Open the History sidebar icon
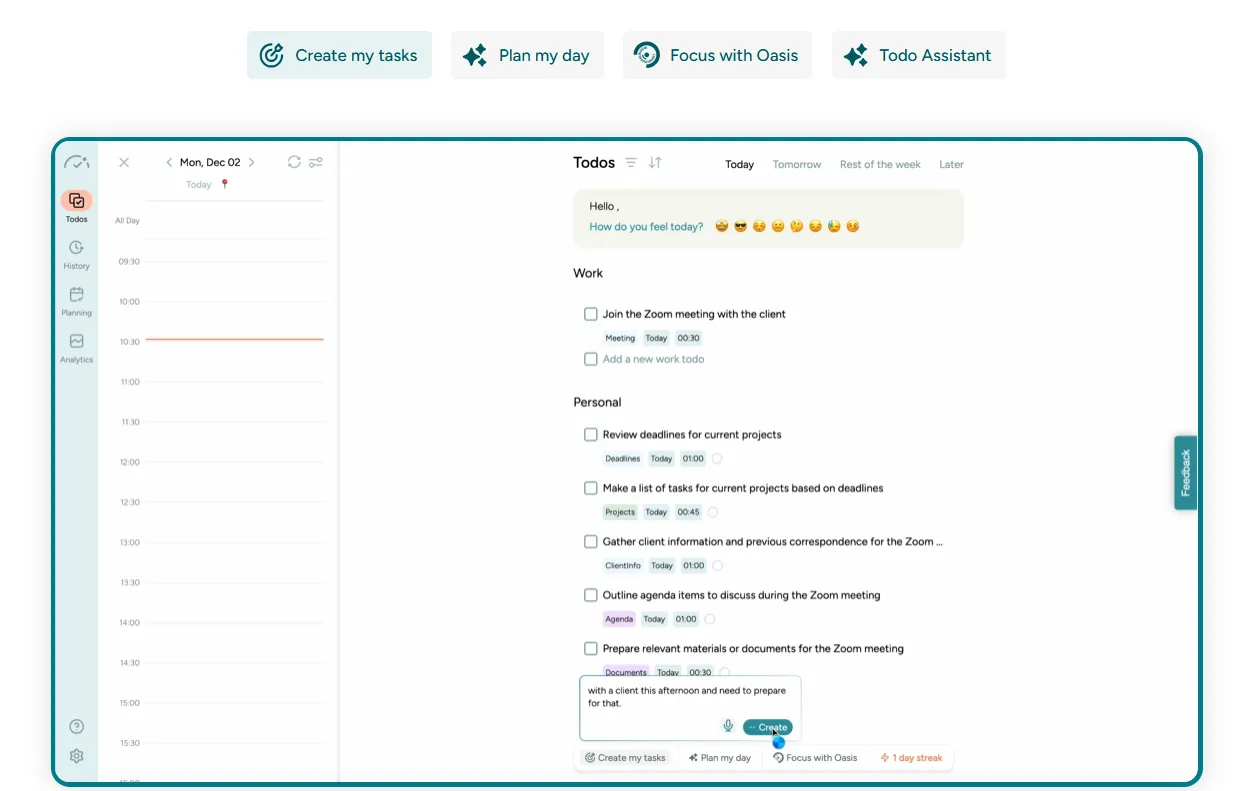Viewport: 1251px width, 791px height. pos(76,248)
